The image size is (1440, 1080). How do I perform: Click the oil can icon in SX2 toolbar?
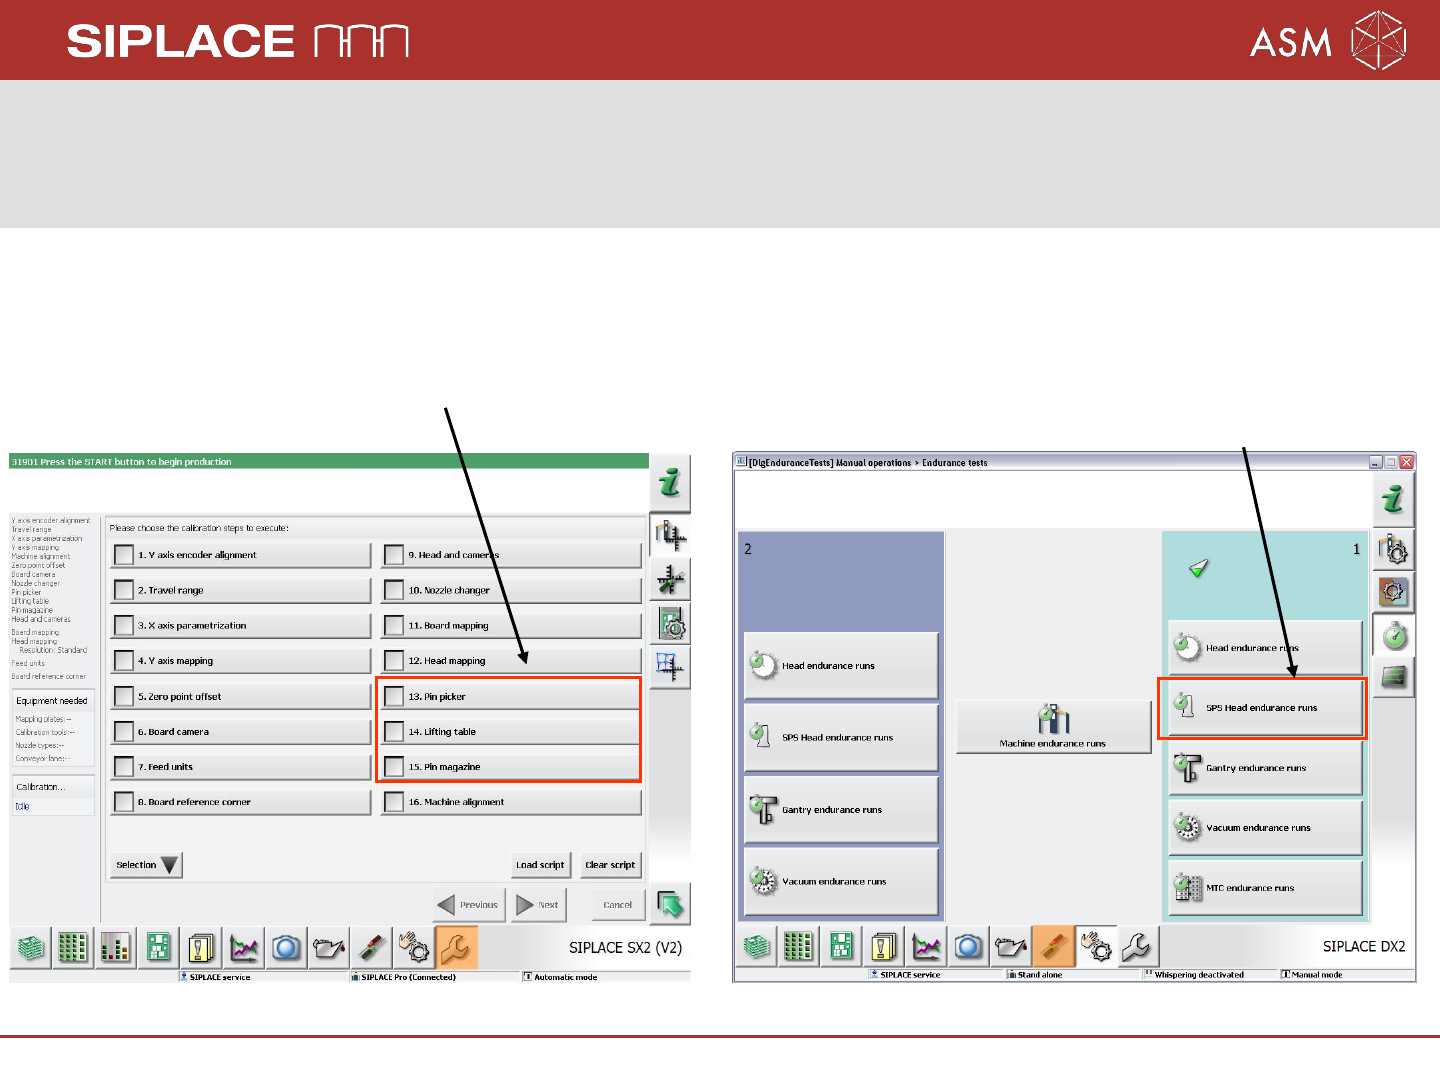(x=329, y=947)
